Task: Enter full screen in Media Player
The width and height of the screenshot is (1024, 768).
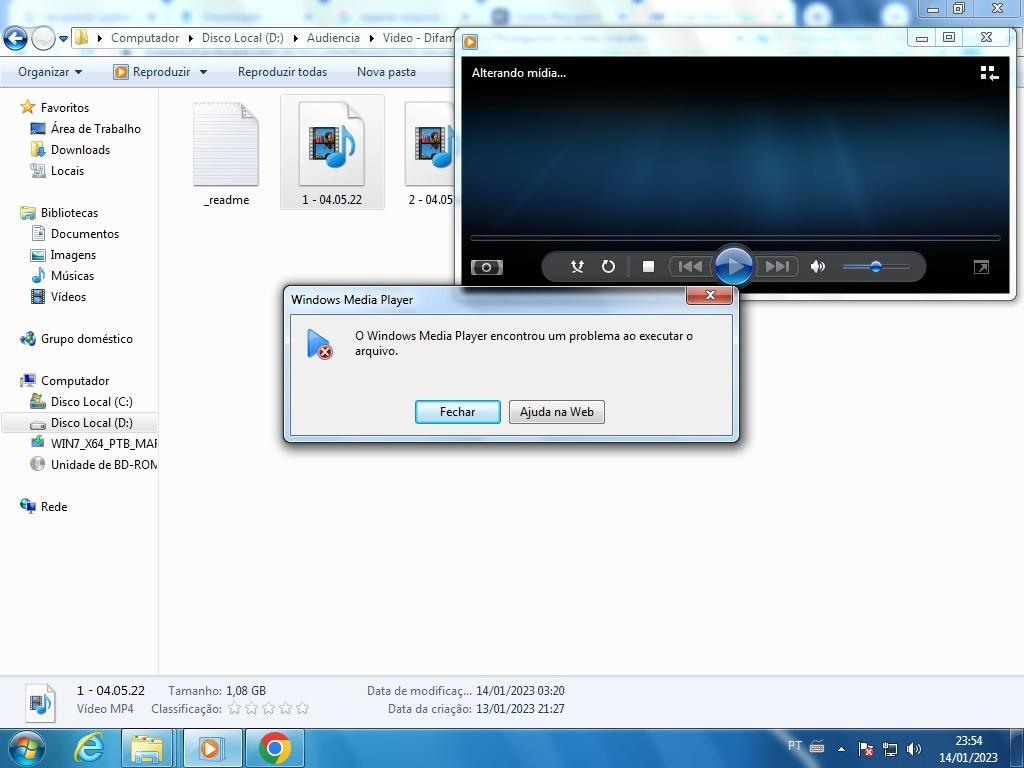Action: [981, 267]
